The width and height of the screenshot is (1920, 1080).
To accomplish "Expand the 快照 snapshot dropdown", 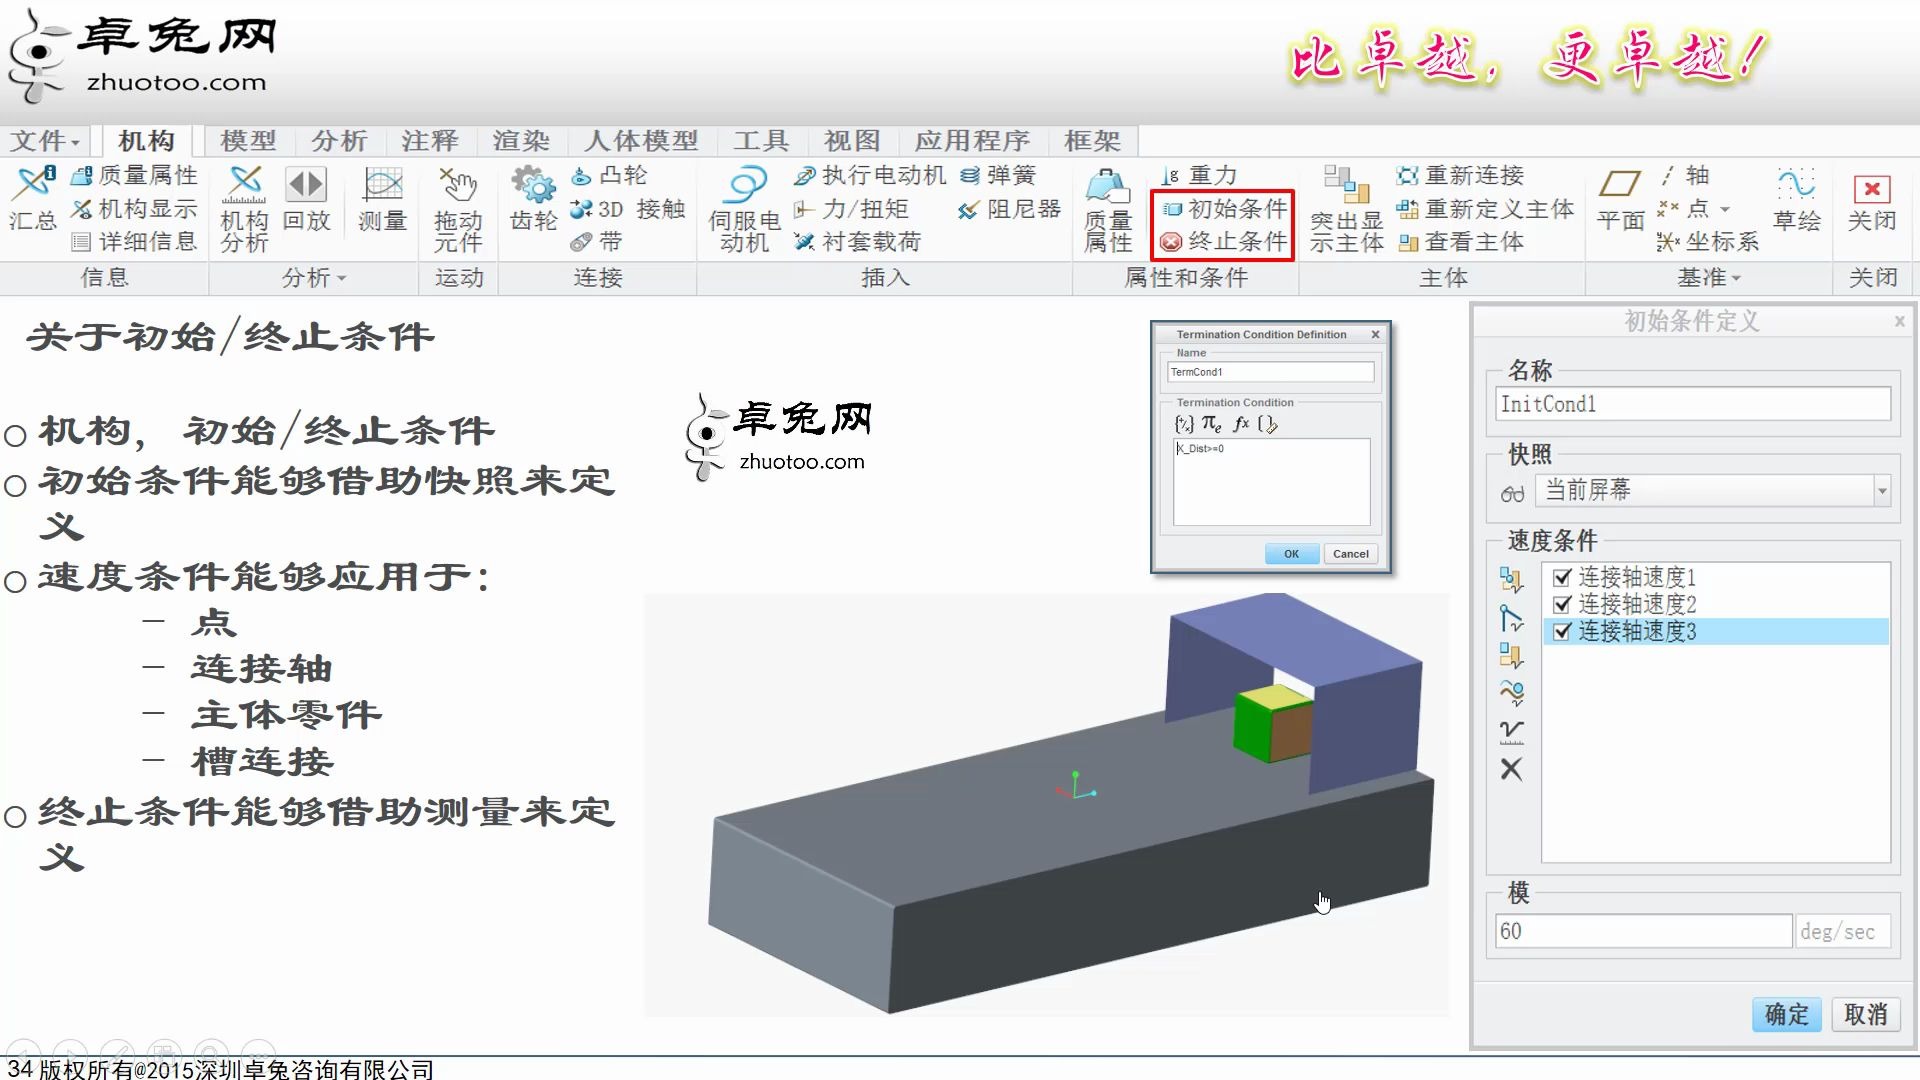I will 1881,490.
